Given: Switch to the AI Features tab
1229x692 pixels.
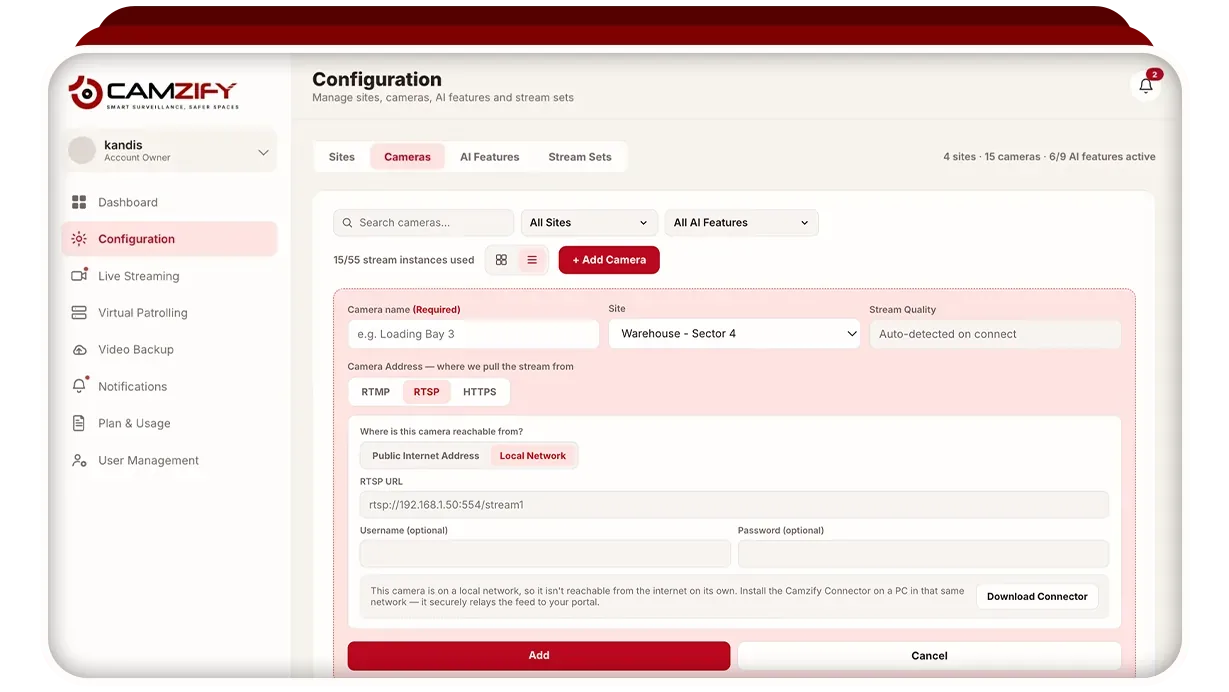Looking at the screenshot, I should pyautogui.click(x=490, y=157).
